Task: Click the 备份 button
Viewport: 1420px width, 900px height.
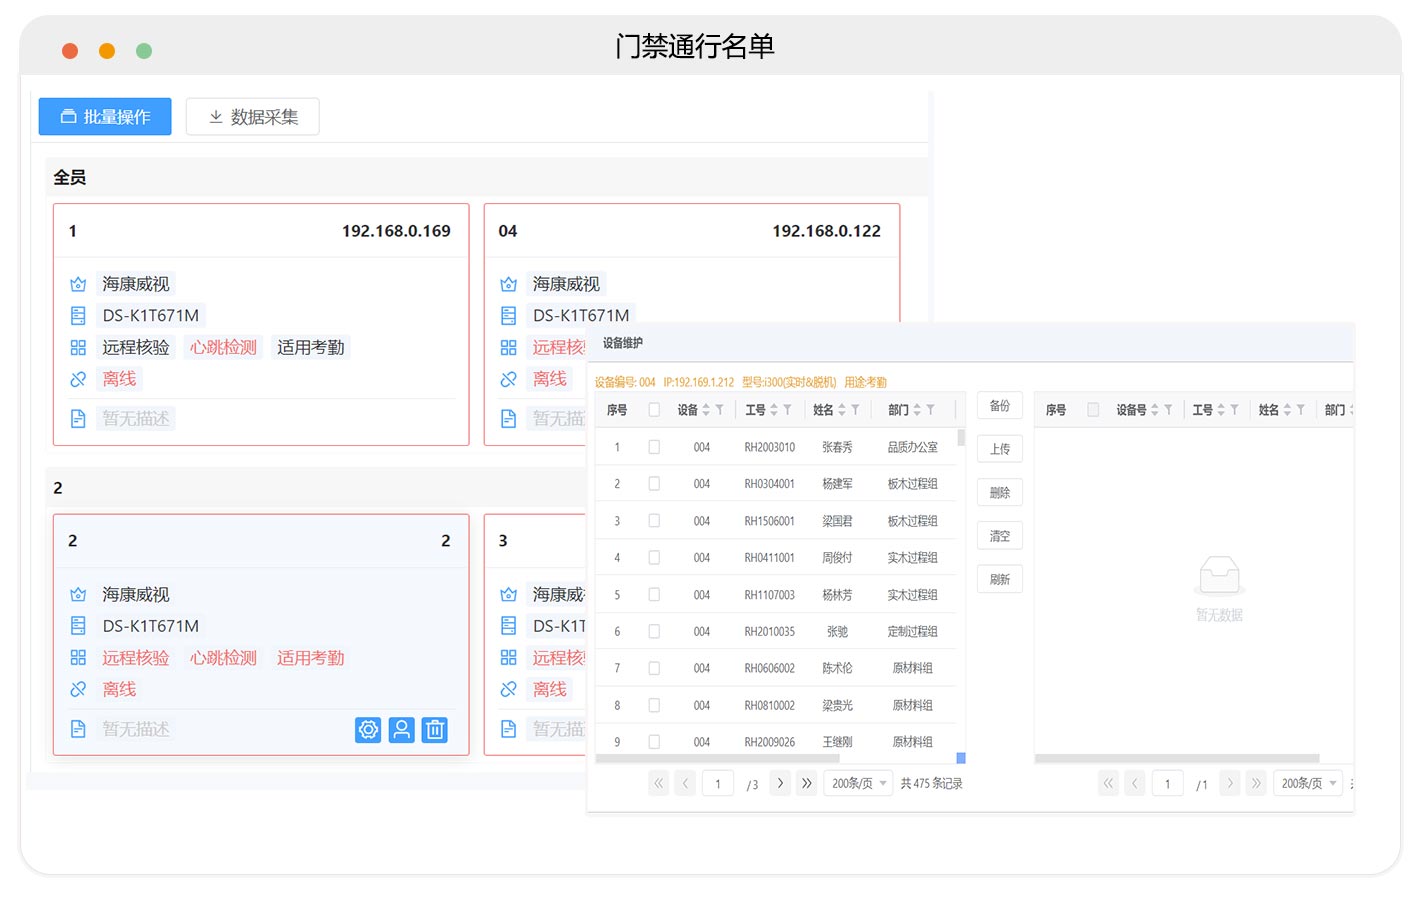Action: point(1000,406)
